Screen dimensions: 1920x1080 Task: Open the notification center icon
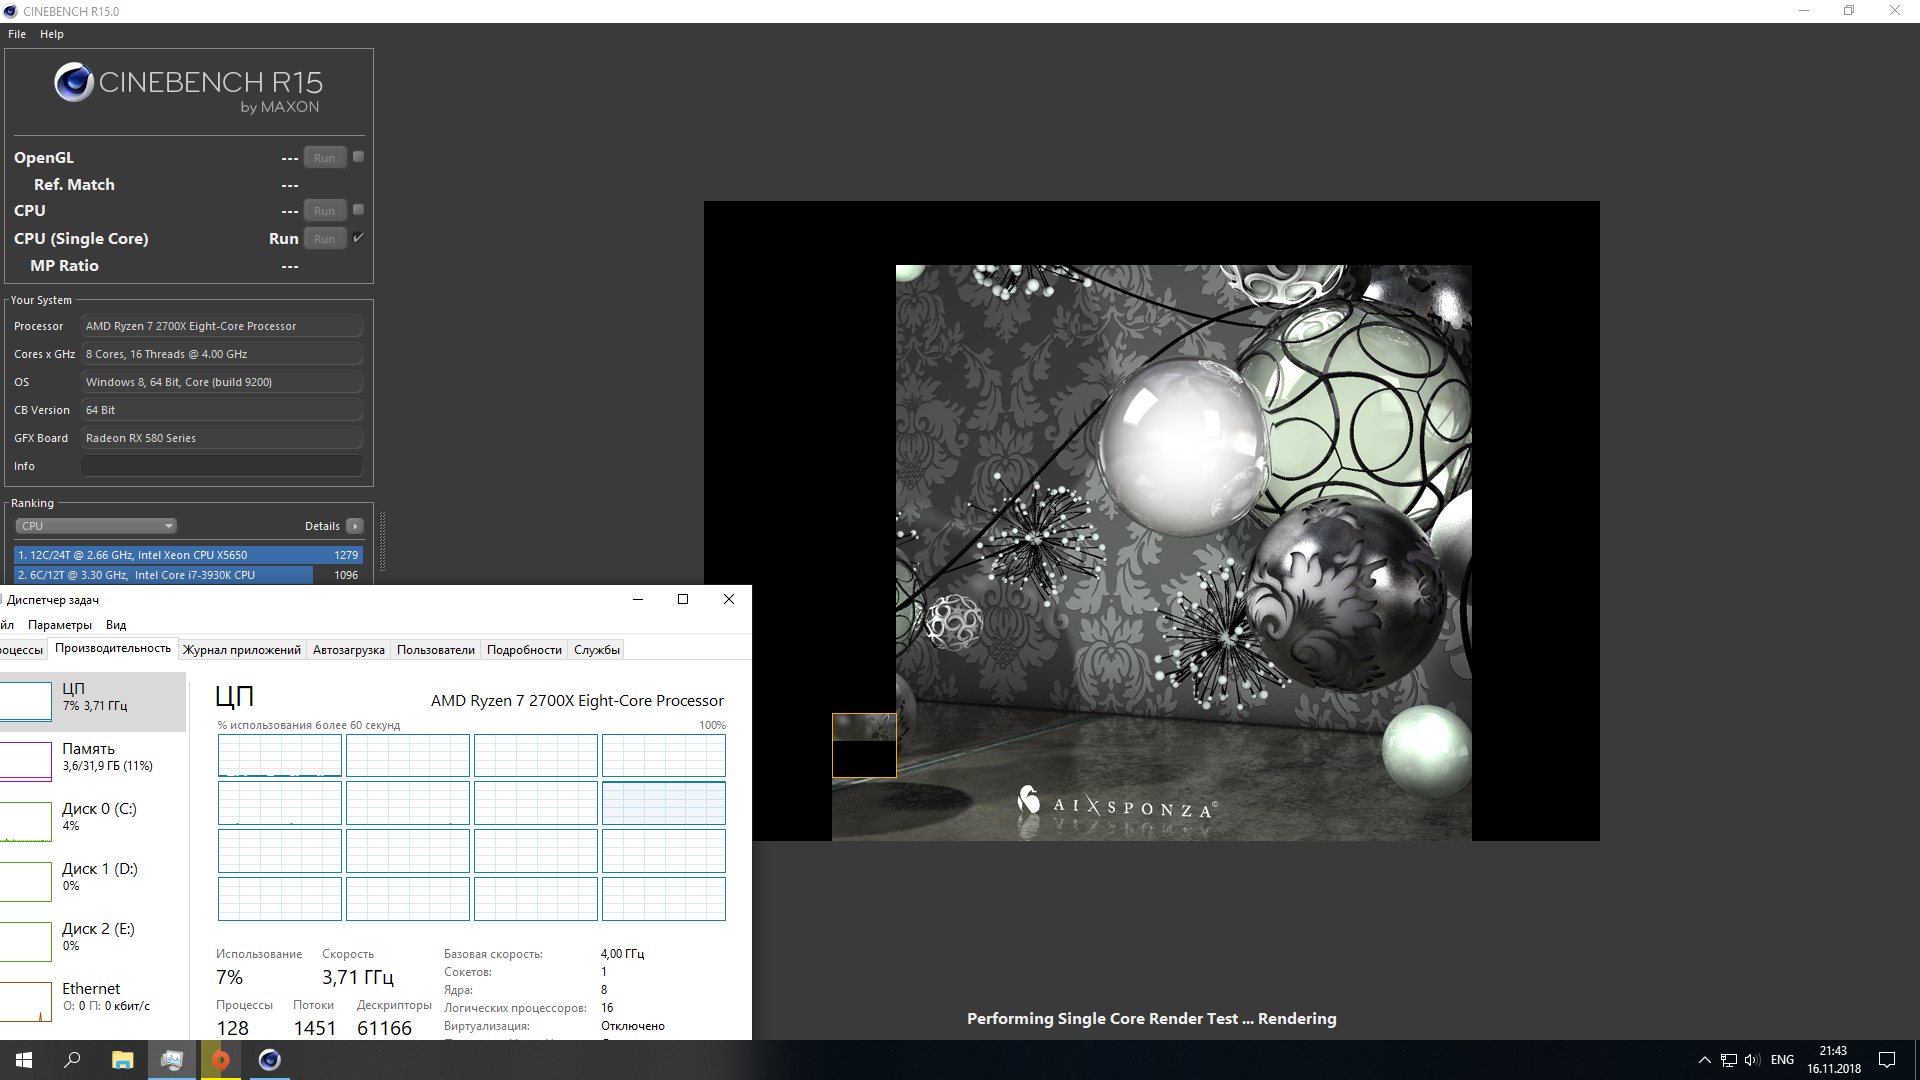click(1887, 1060)
